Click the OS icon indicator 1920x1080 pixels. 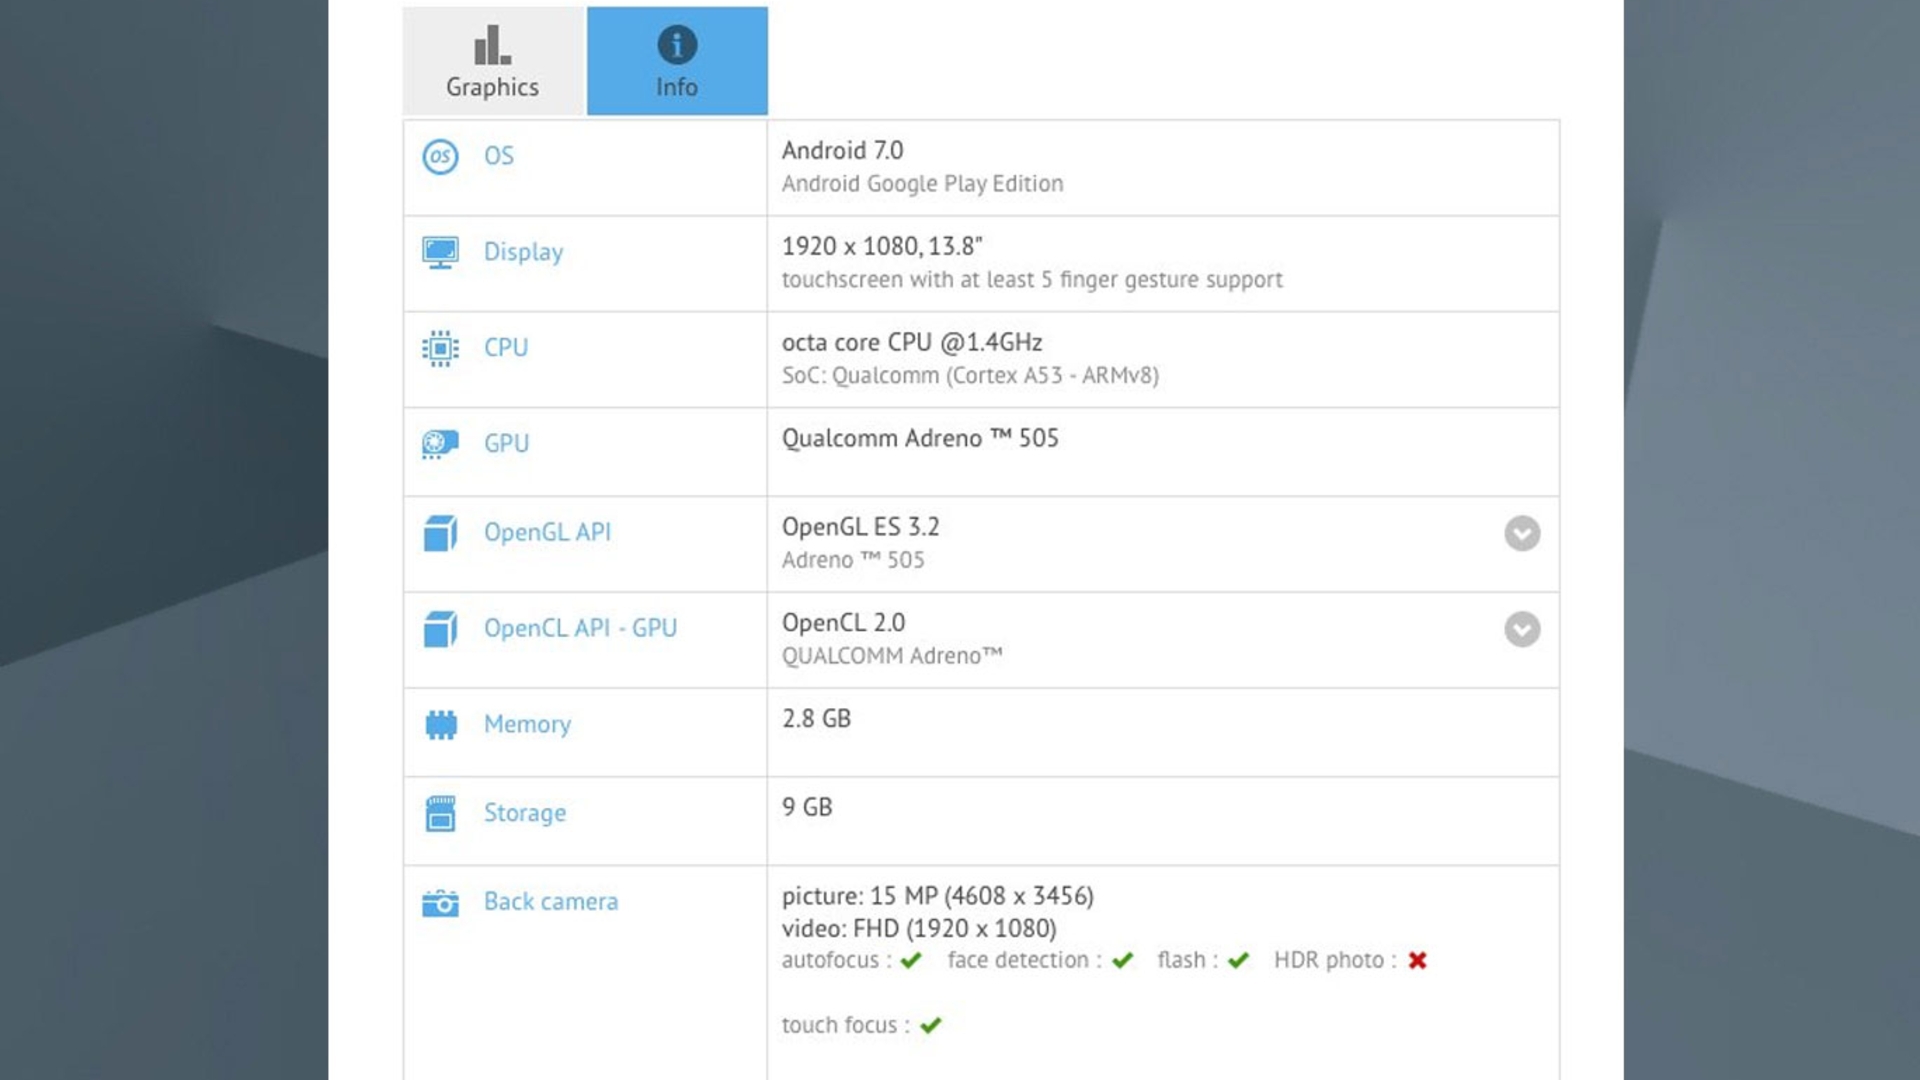(440, 156)
